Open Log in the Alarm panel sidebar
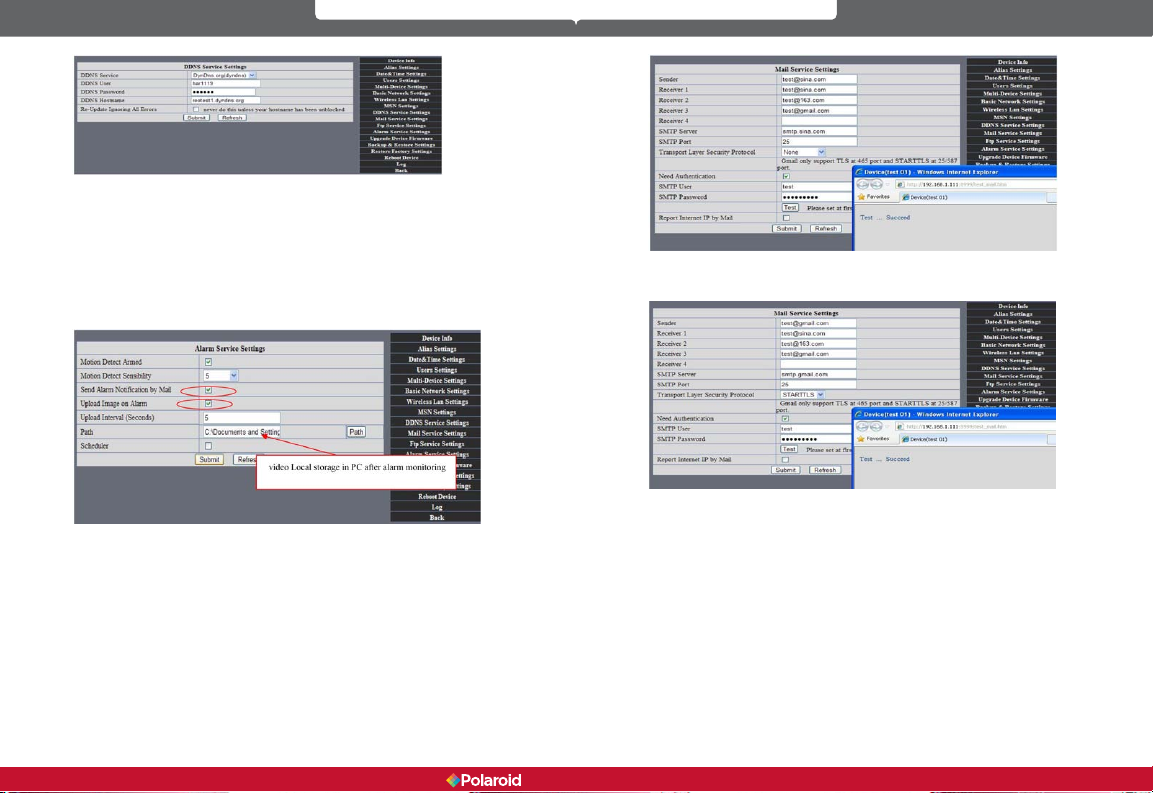The height and width of the screenshot is (793, 1153). click(x=437, y=507)
